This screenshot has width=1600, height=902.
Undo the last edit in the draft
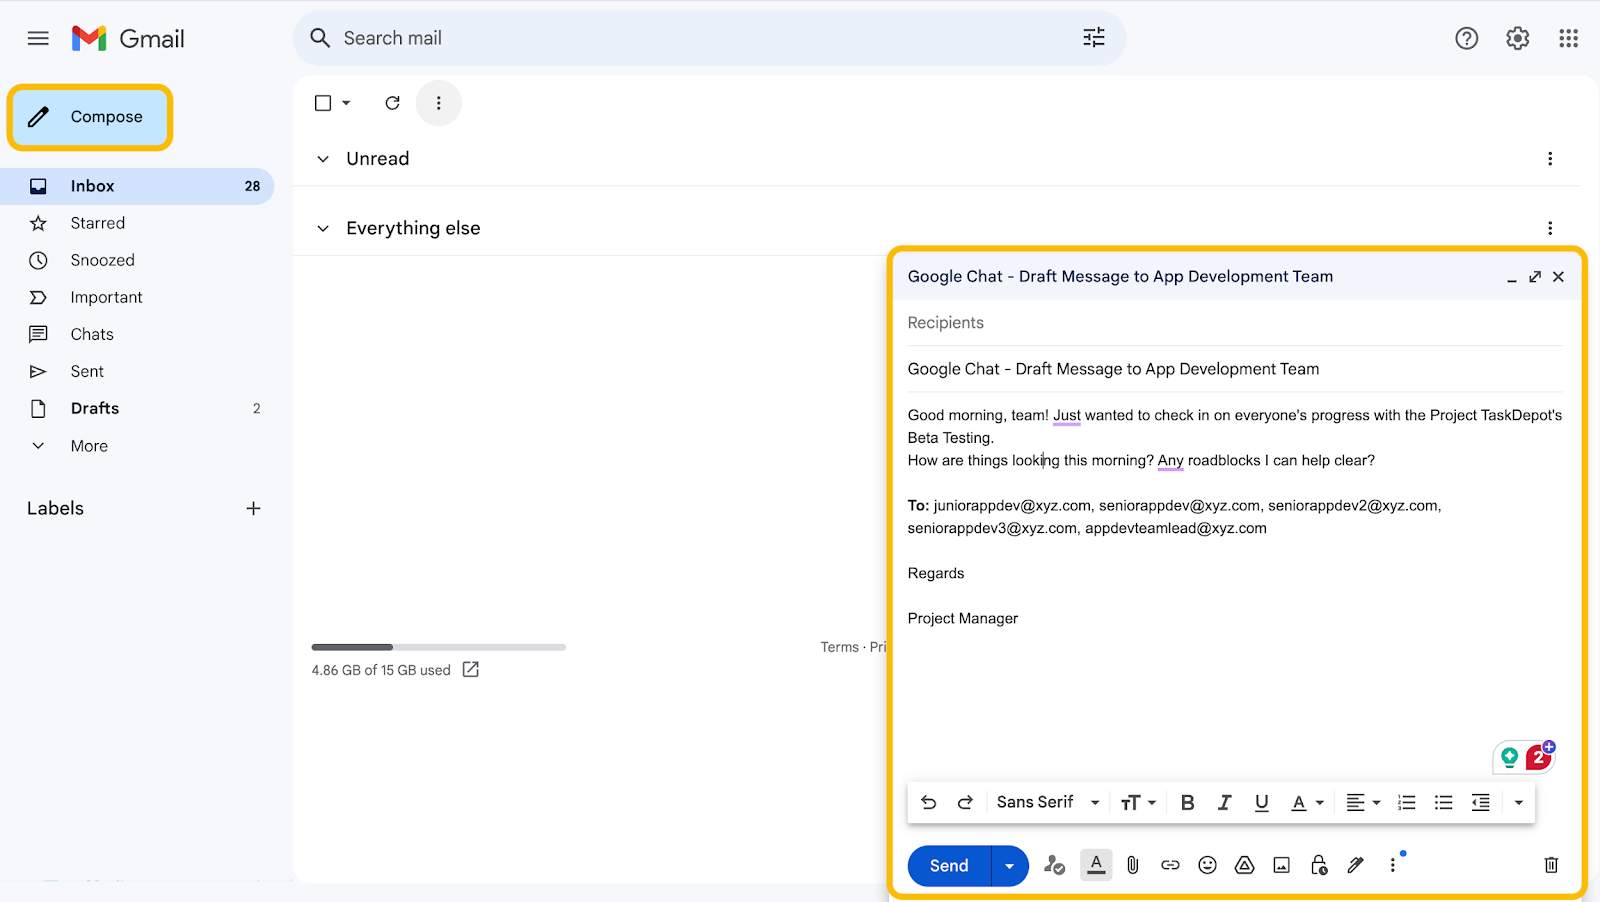pyautogui.click(x=928, y=802)
